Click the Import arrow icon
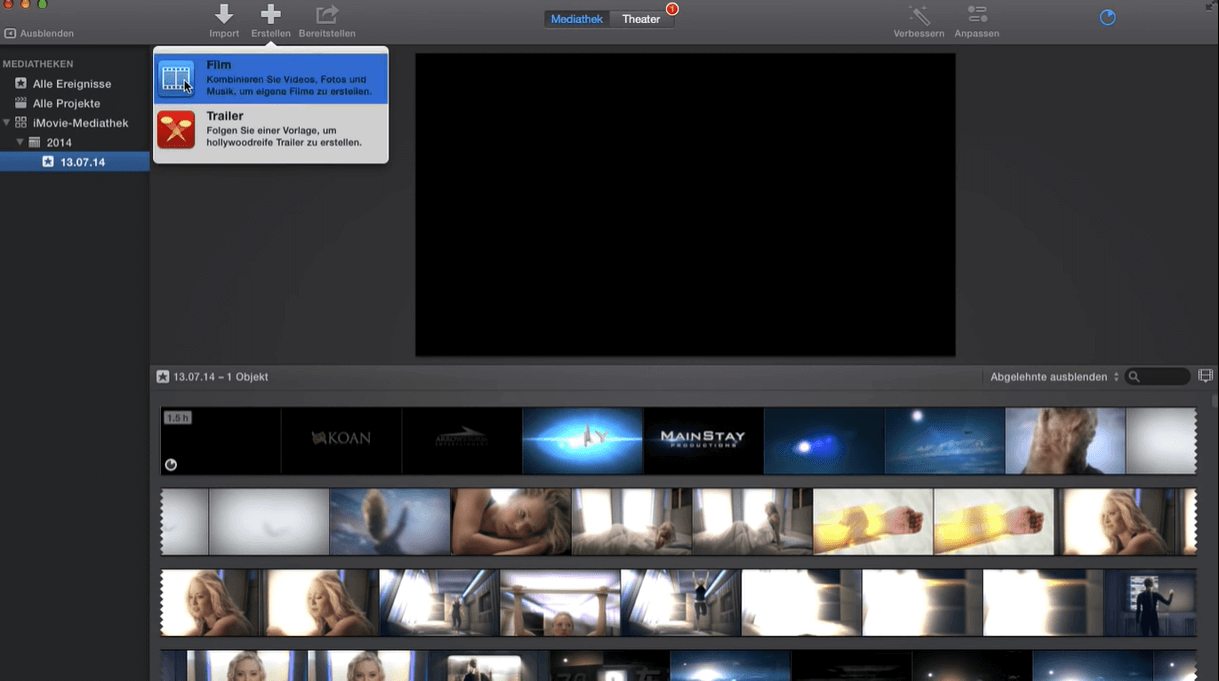The width and height of the screenshot is (1219, 681). [224, 14]
